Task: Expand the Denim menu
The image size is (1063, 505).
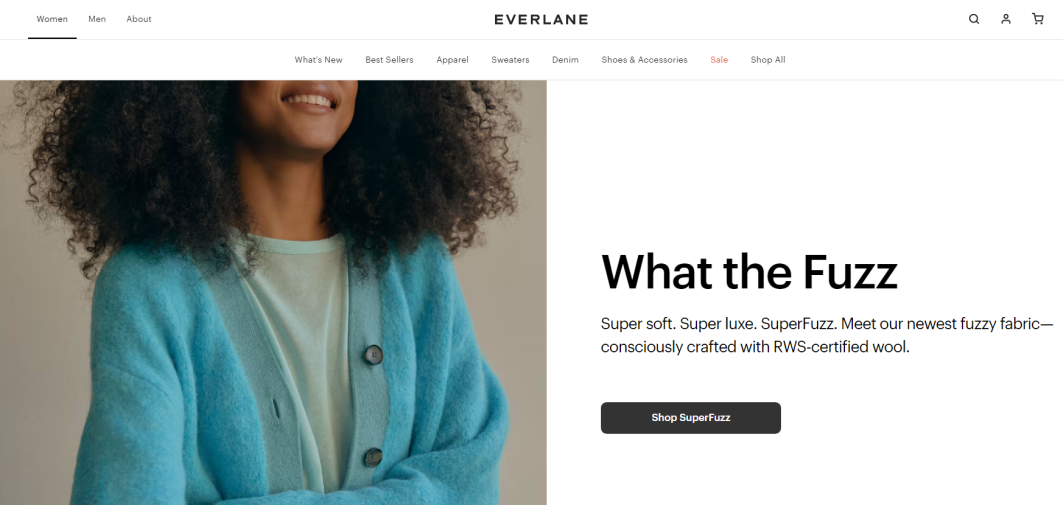Action: coord(565,60)
